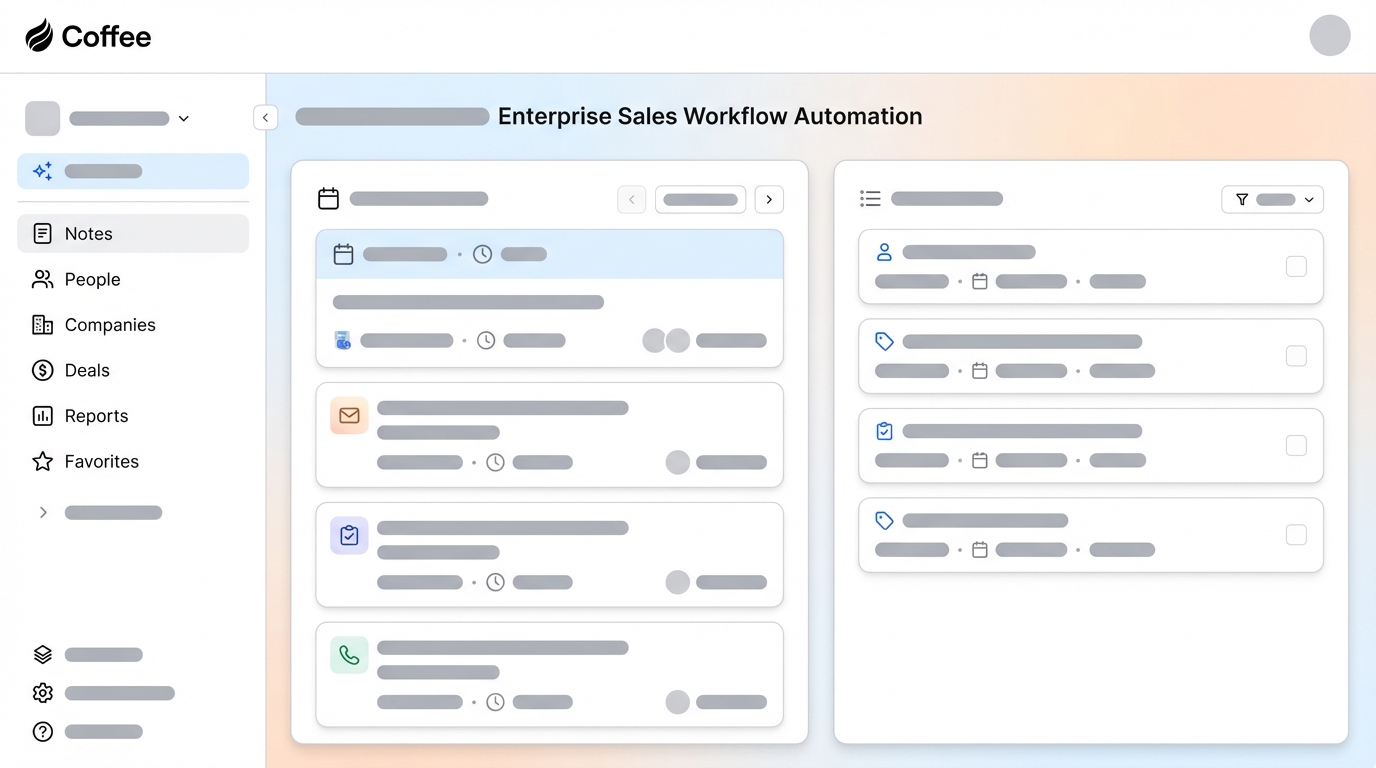Screen dimensions: 1376x768
Task: Open the Reports chart icon
Action: 41,415
